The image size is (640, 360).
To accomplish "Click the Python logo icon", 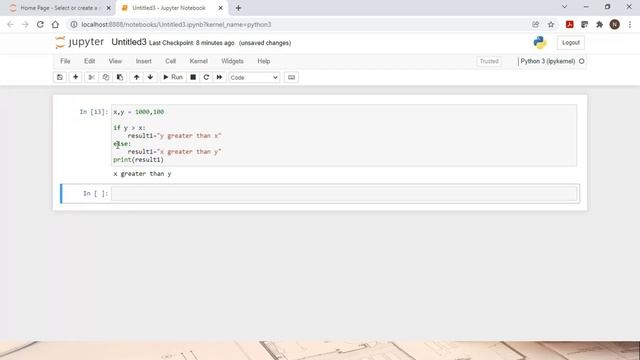I will pos(540,42).
